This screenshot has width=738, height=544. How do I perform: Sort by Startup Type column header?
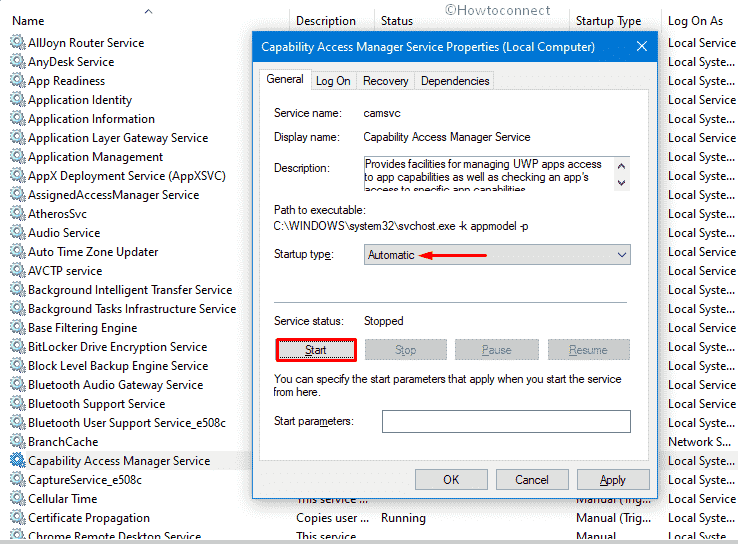[608, 21]
